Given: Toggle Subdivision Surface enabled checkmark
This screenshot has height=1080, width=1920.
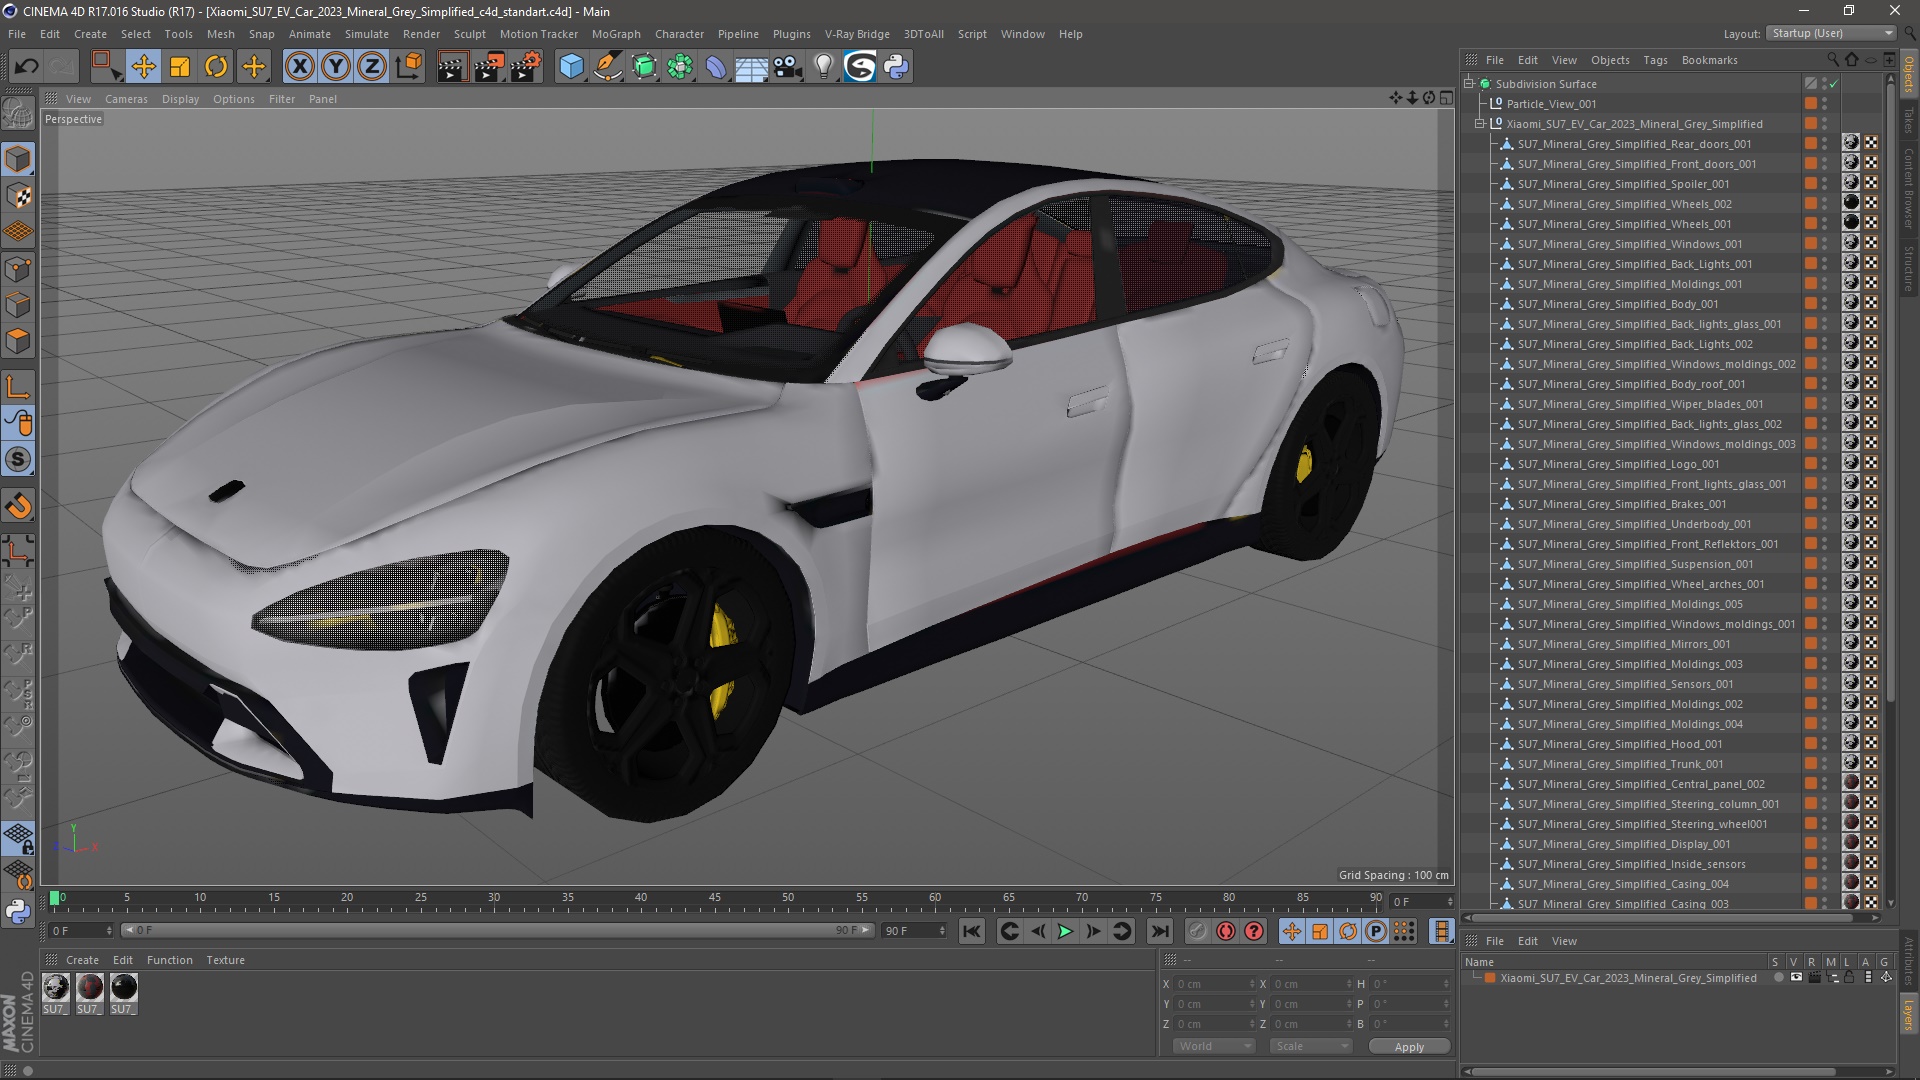Looking at the screenshot, I should 1834,85.
